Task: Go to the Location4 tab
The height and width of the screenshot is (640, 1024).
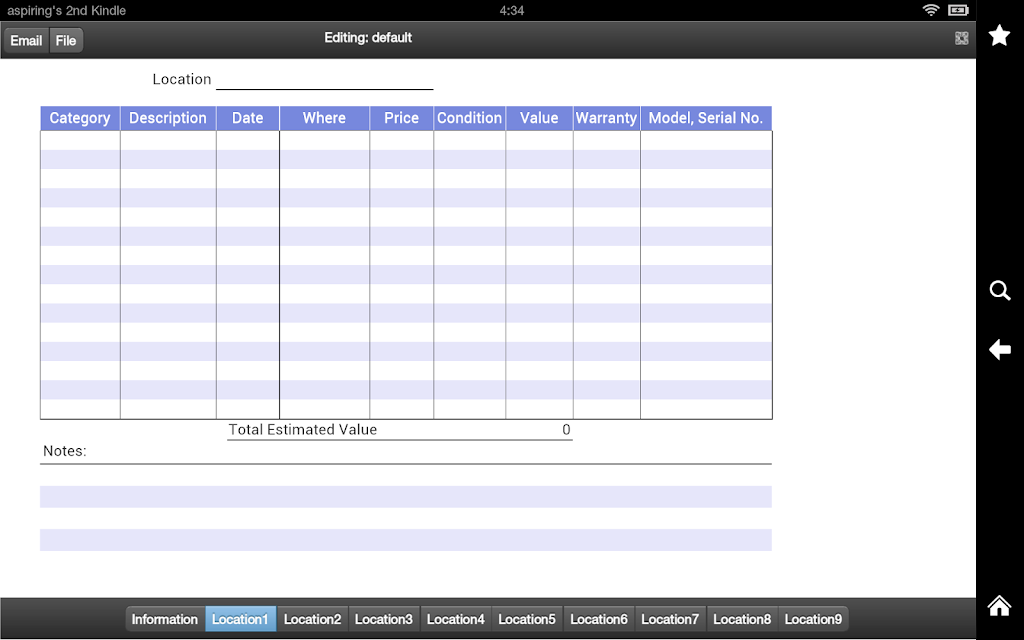Action: [x=456, y=619]
